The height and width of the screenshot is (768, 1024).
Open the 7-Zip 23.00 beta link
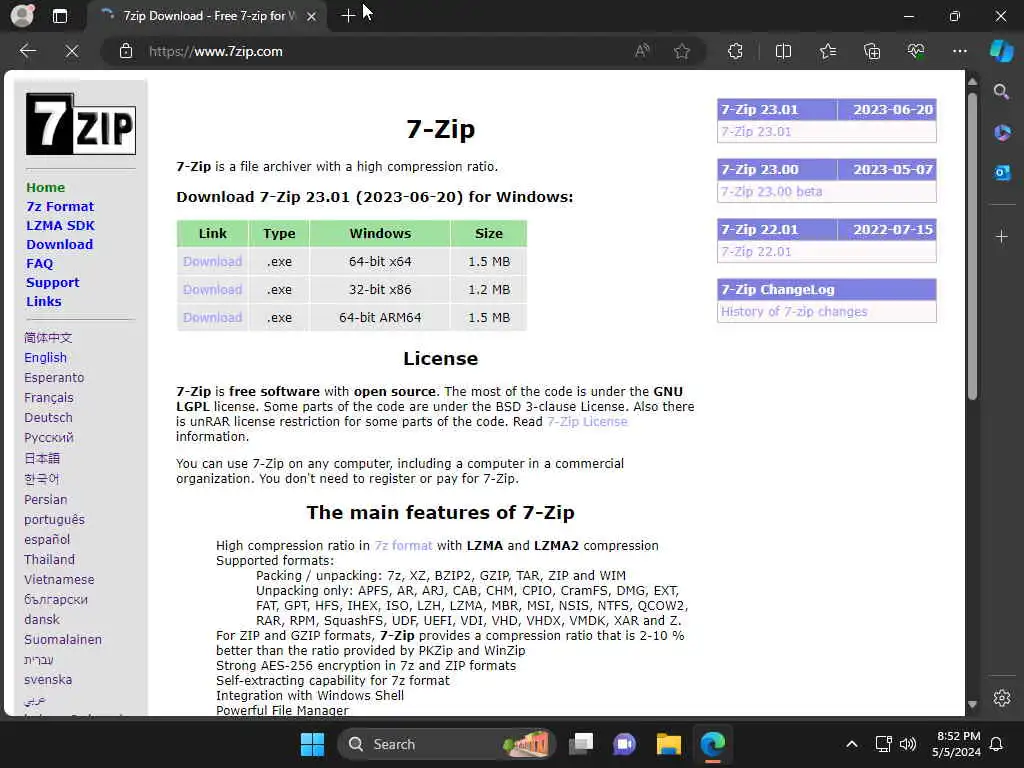(771, 191)
